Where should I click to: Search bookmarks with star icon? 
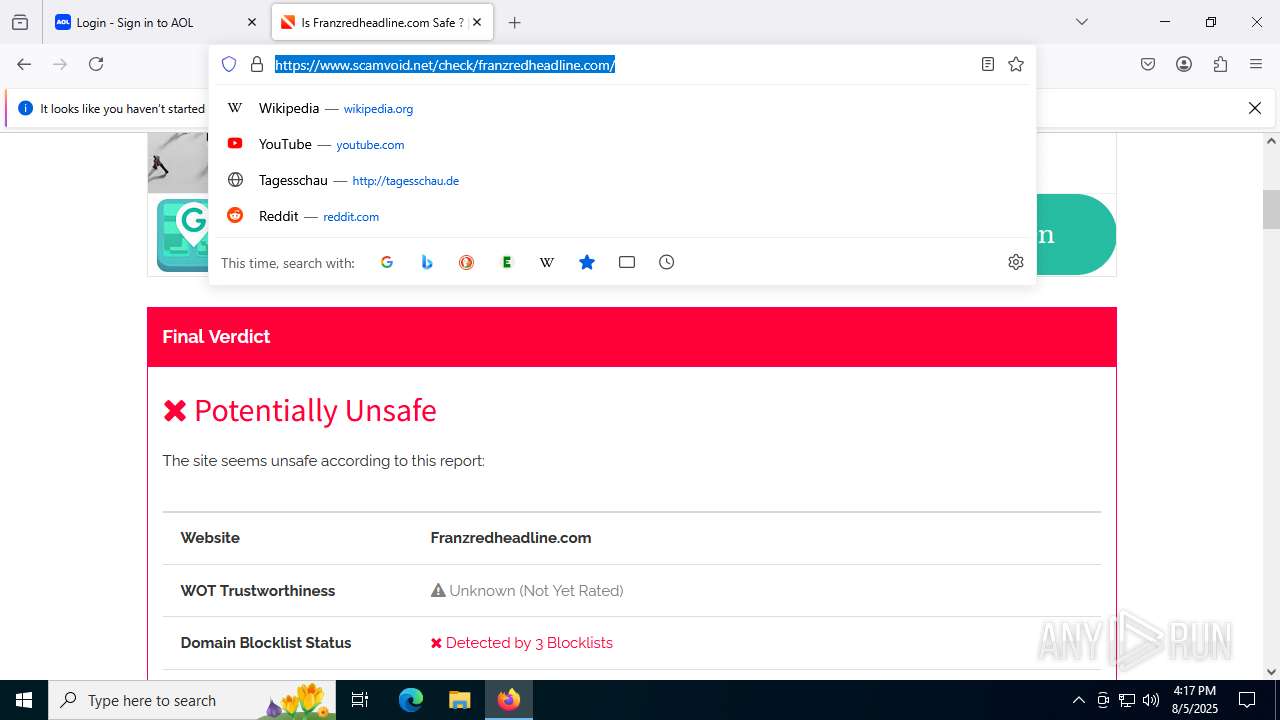(587, 262)
